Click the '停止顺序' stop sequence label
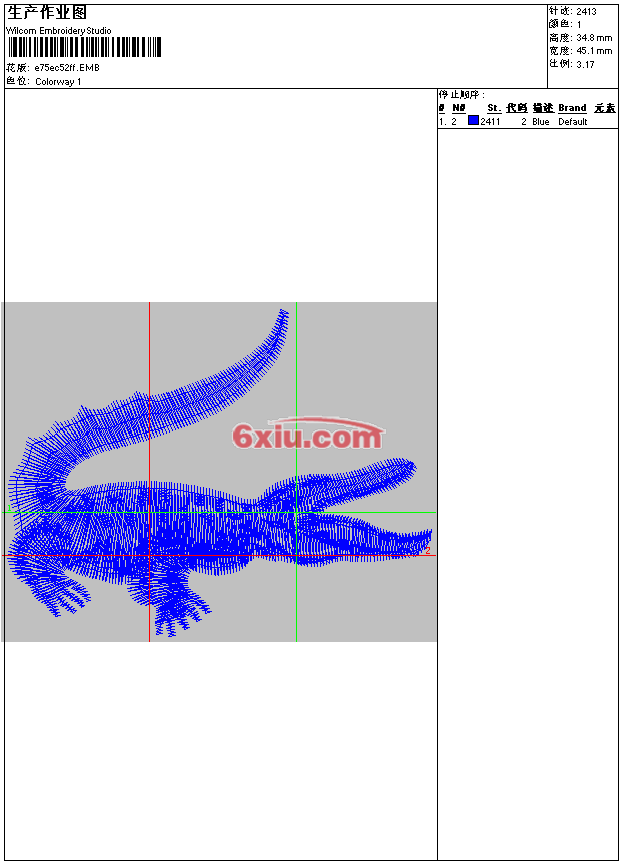The width and height of the screenshot is (620, 861). coord(461,94)
